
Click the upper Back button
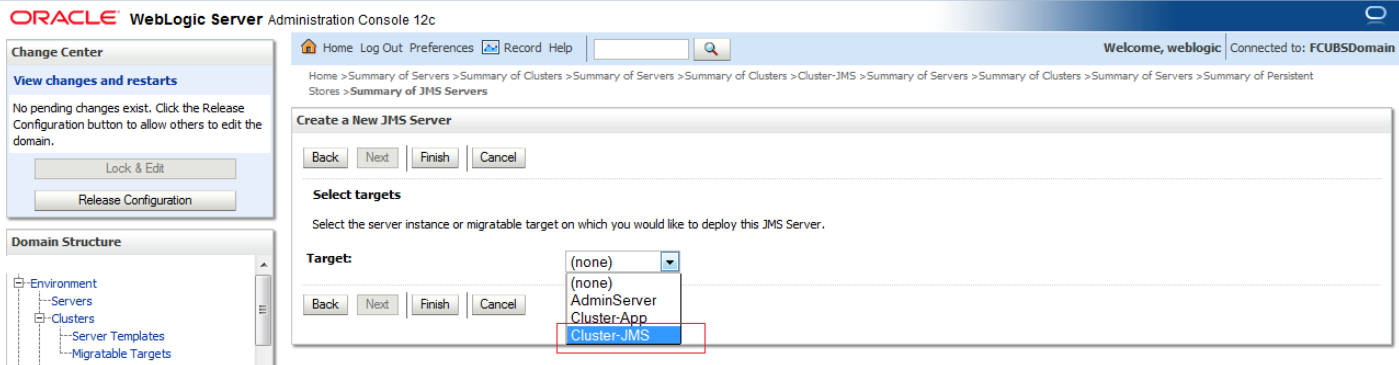click(x=325, y=157)
